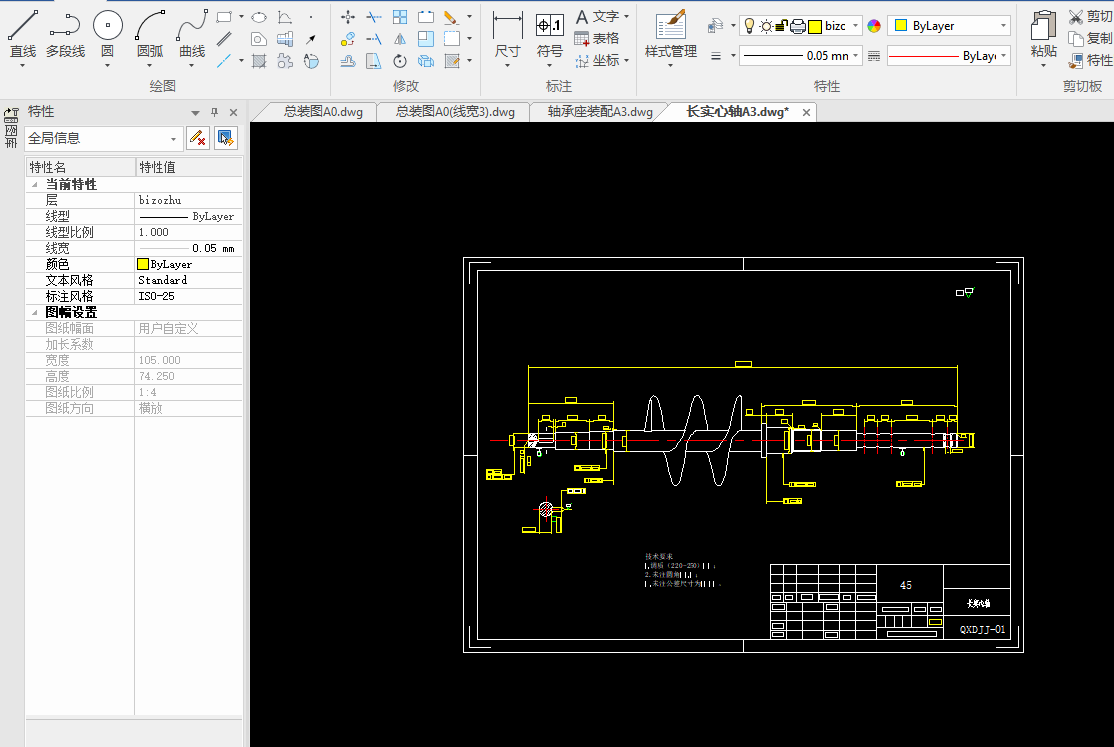This screenshot has height=747, width=1114.
Task: Collapse the 当前特性 properties group
Action: (36, 185)
